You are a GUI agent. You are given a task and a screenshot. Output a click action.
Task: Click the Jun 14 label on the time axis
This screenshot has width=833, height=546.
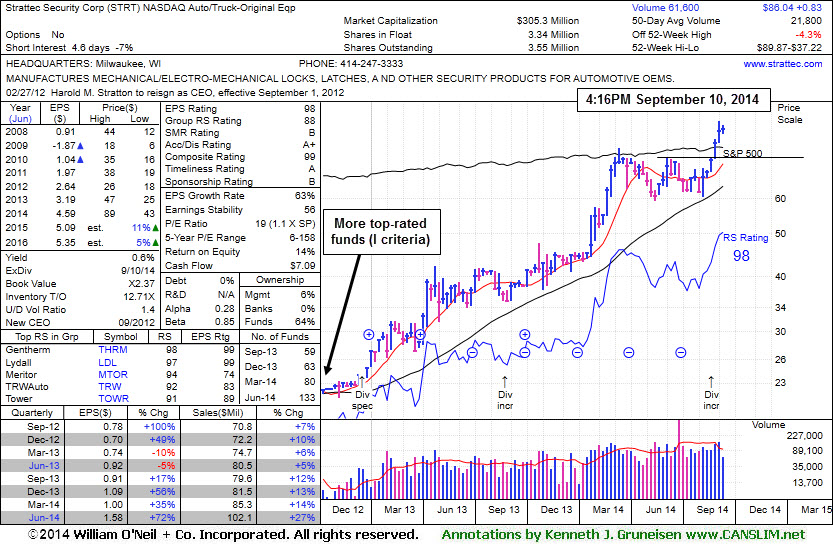tap(660, 510)
